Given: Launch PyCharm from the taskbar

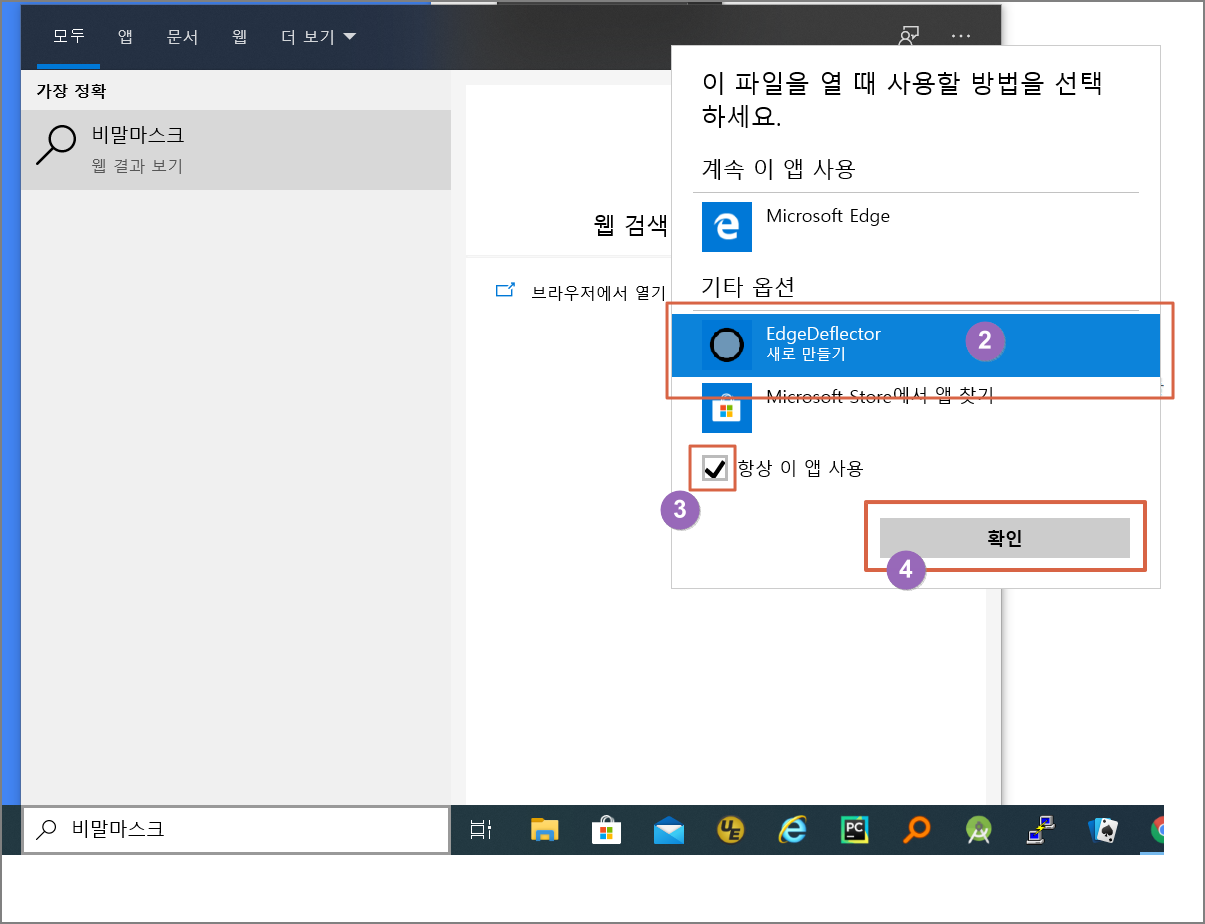Looking at the screenshot, I should tap(855, 829).
